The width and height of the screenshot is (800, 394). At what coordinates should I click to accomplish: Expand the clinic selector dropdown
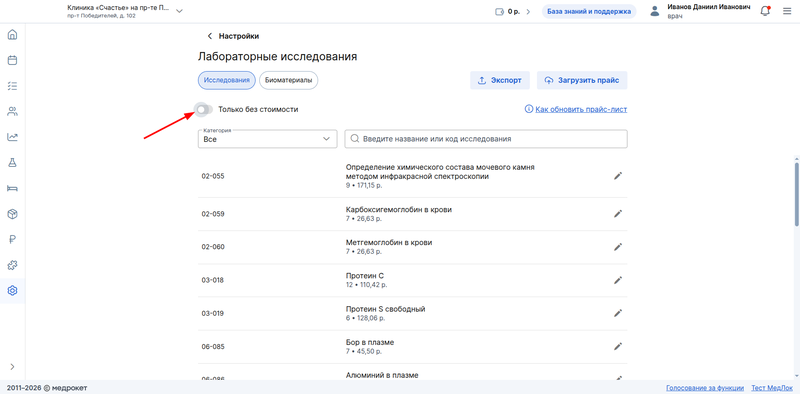(x=179, y=11)
